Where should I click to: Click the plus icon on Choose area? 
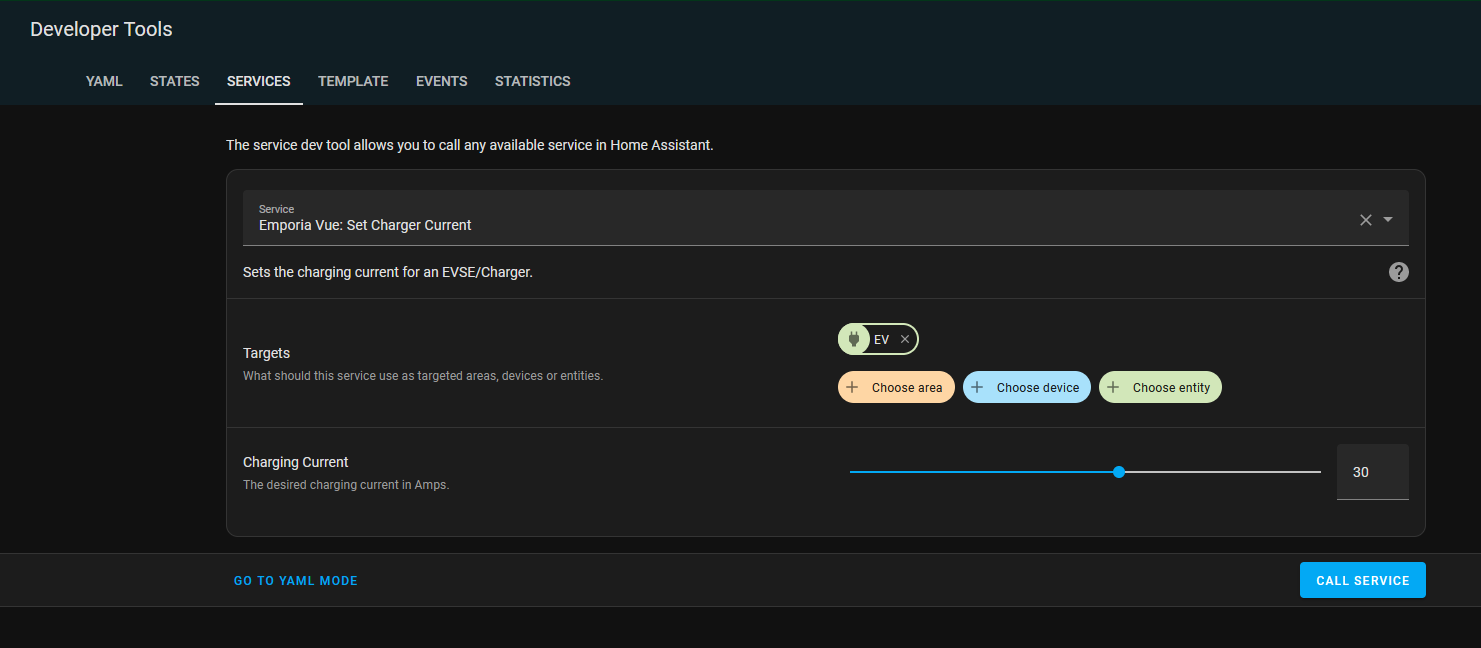[851, 387]
